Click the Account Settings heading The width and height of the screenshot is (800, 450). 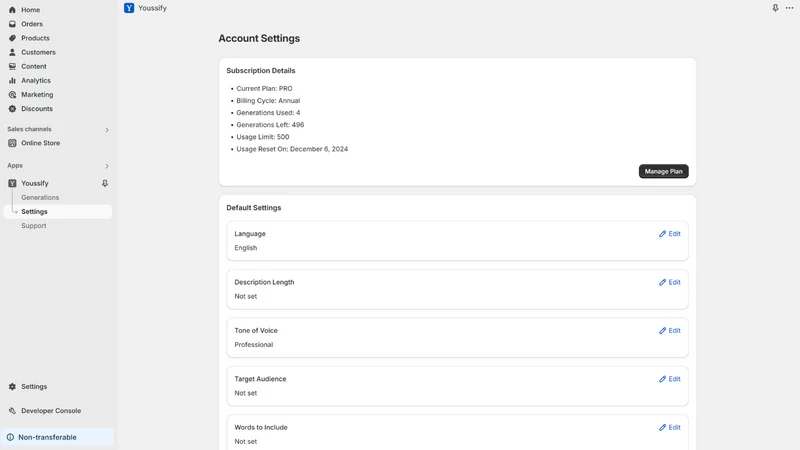(x=259, y=38)
